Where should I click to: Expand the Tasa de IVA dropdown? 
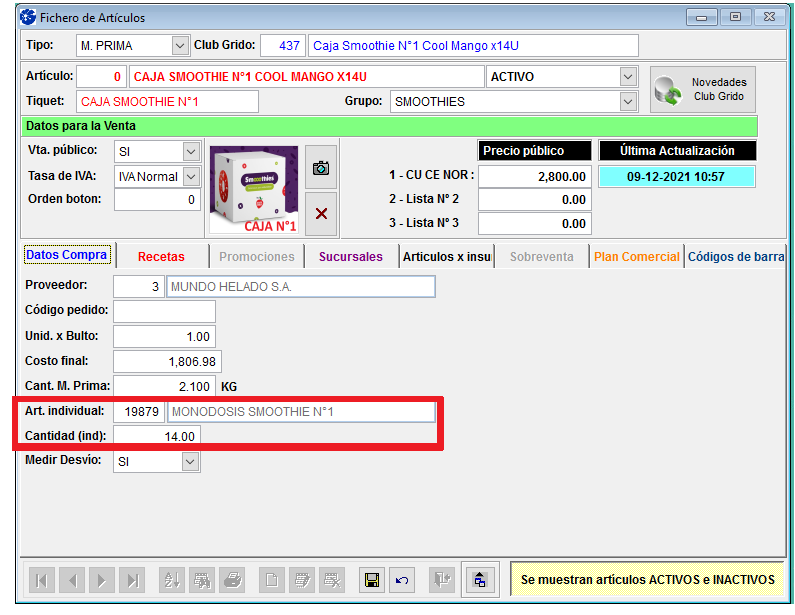(x=191, y=177)
